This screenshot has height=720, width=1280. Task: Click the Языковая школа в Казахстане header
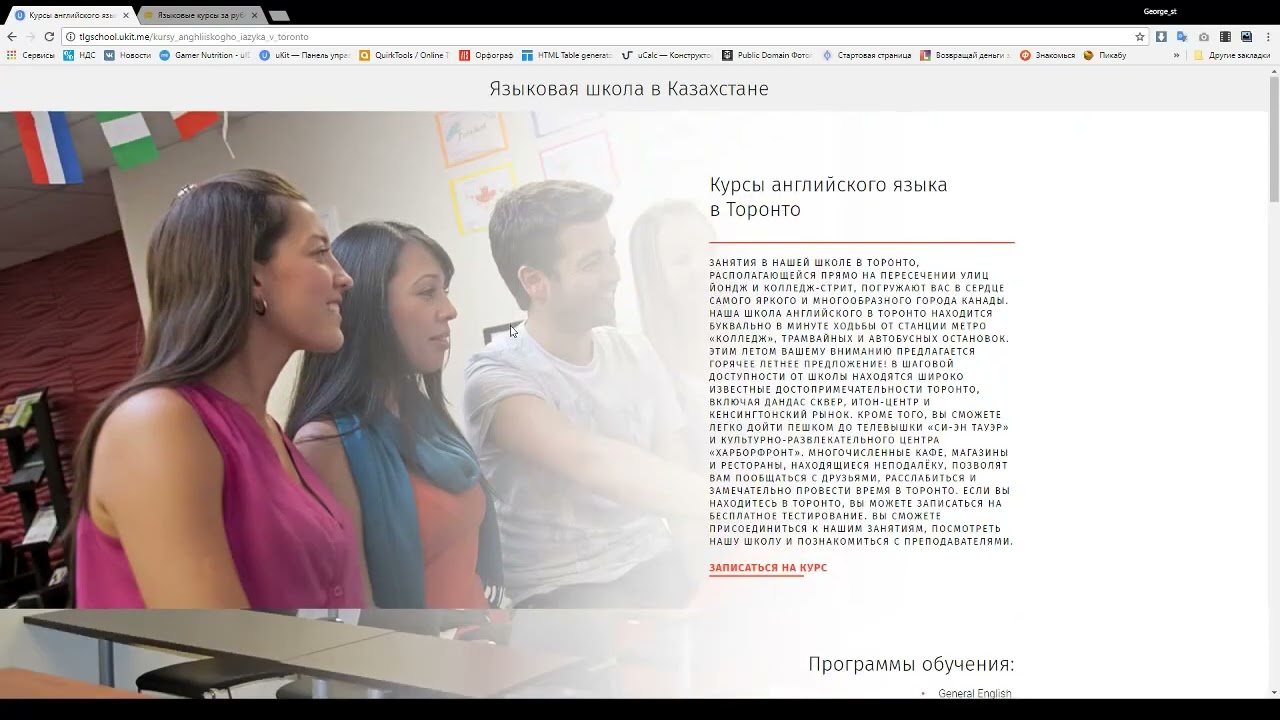coord(629,89)
